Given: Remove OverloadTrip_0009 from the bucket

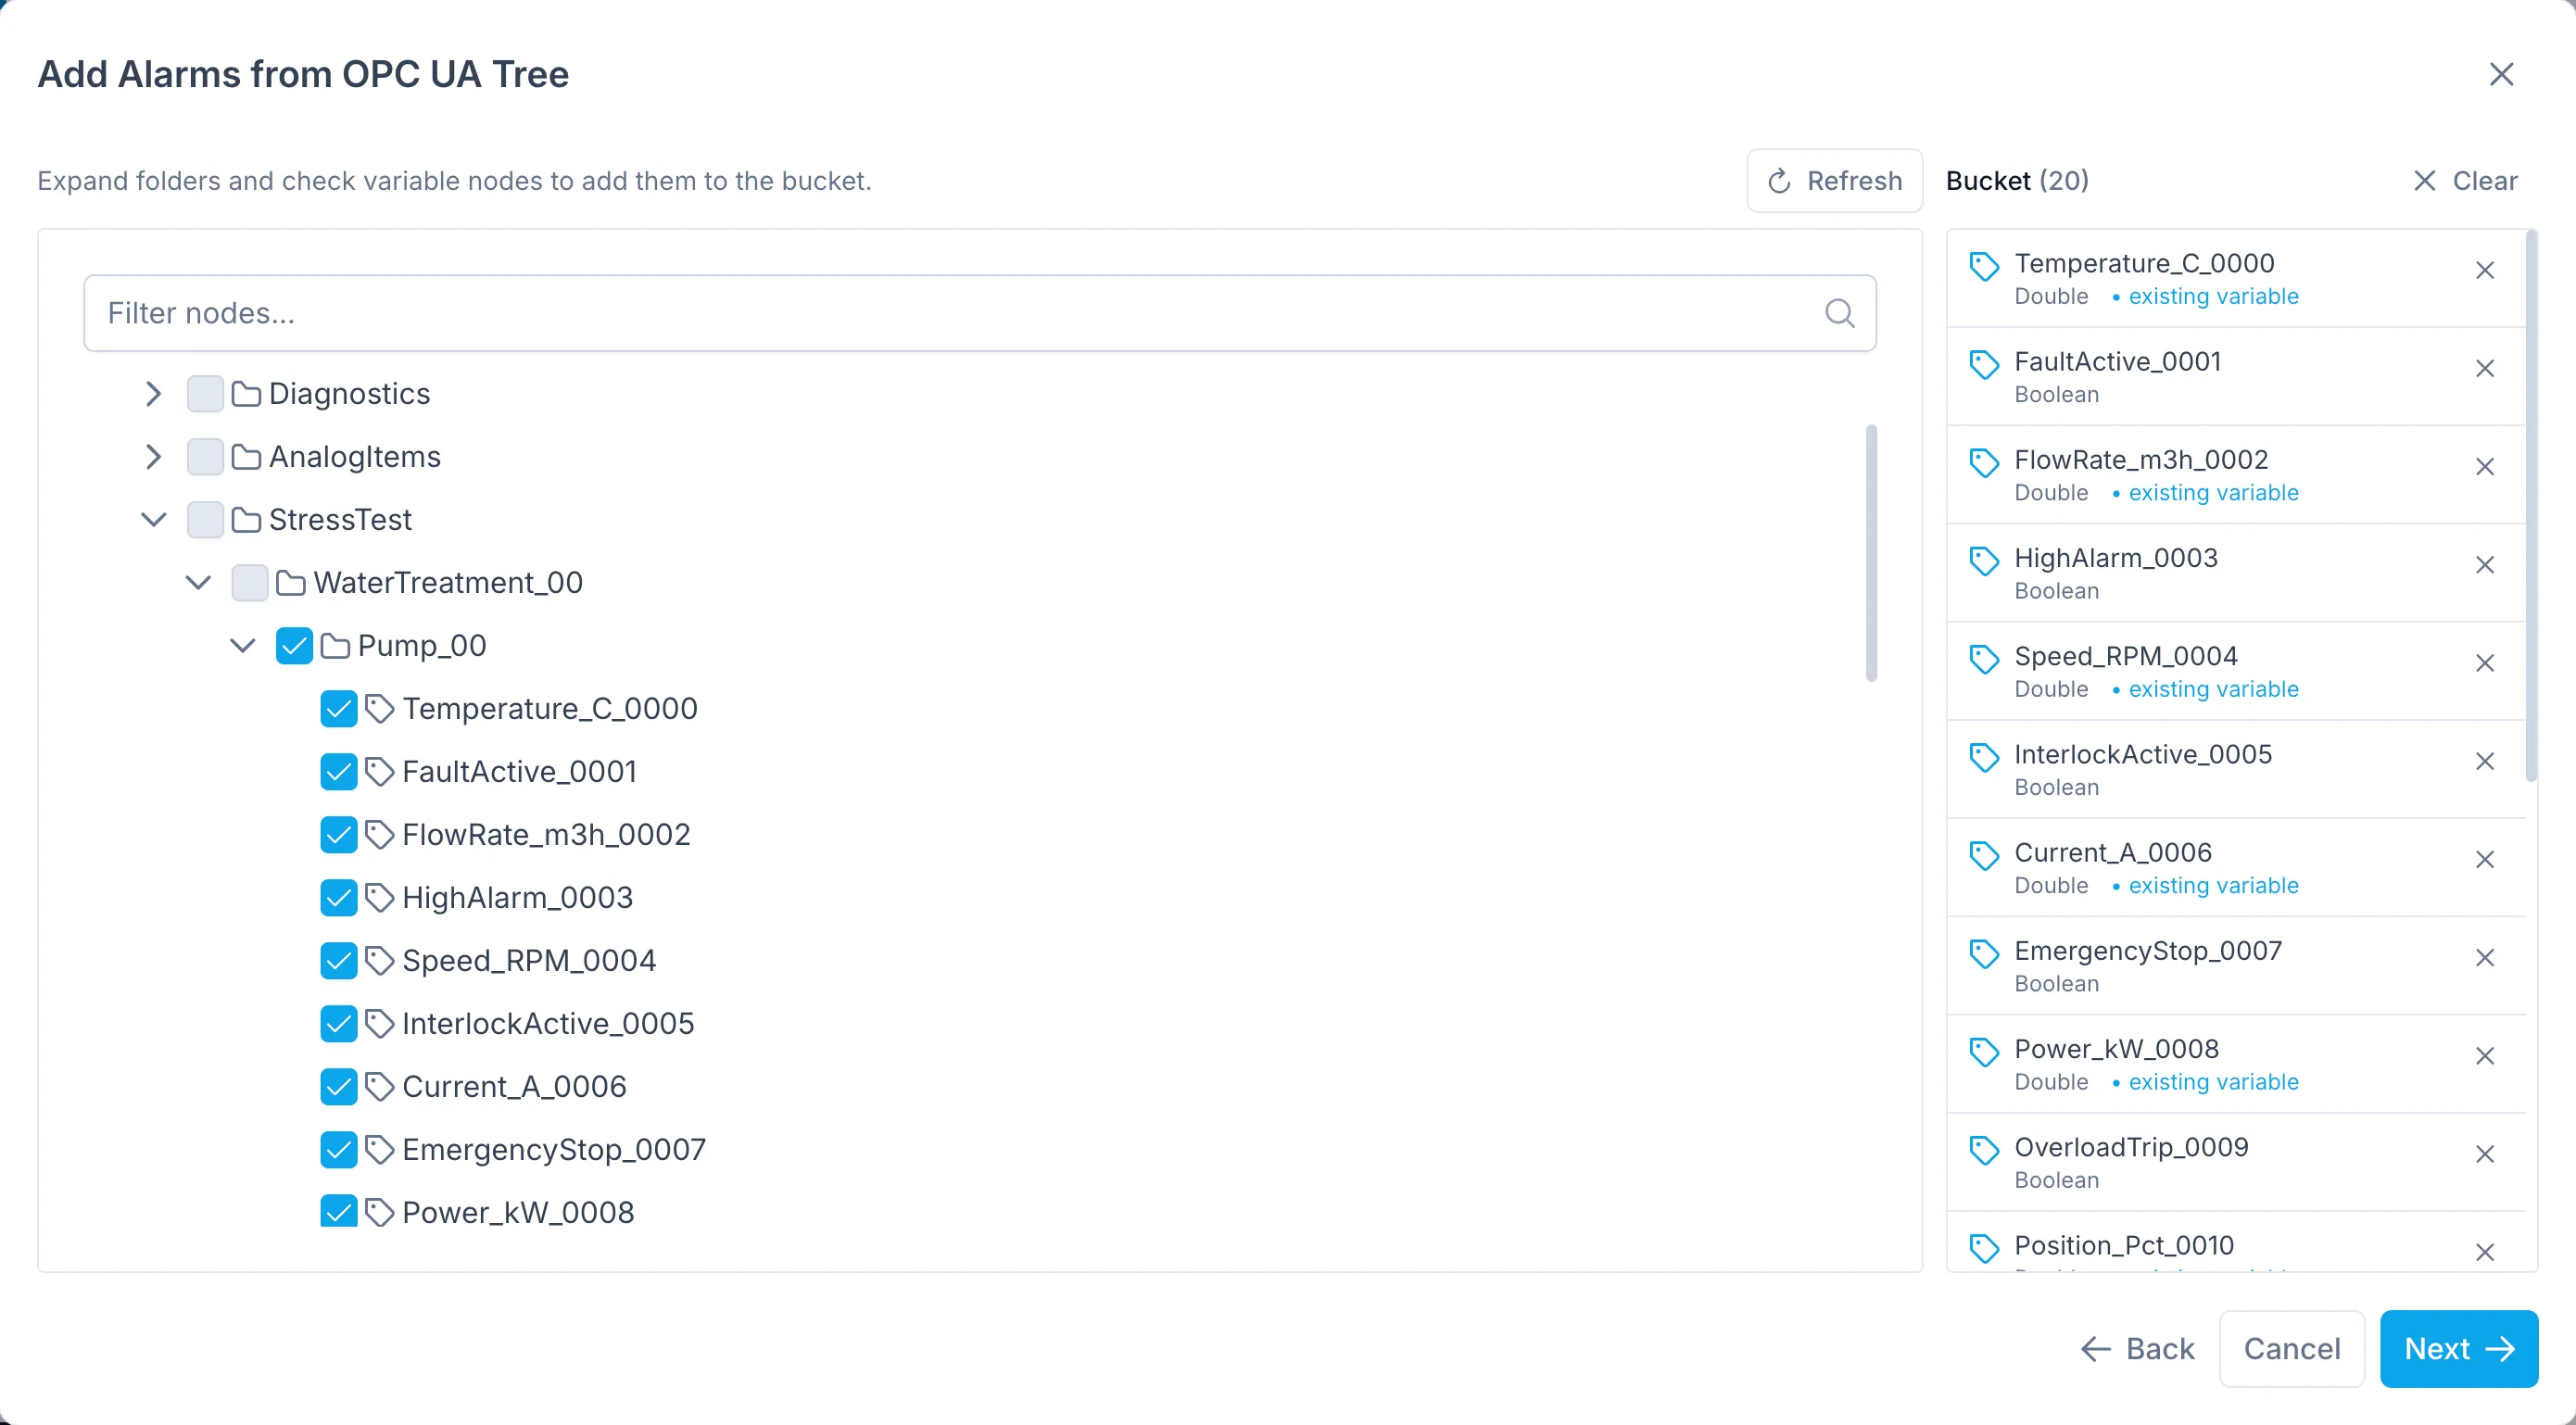Looking at the screenshot, I should pyautogui.click(x=2485, y=1154).
